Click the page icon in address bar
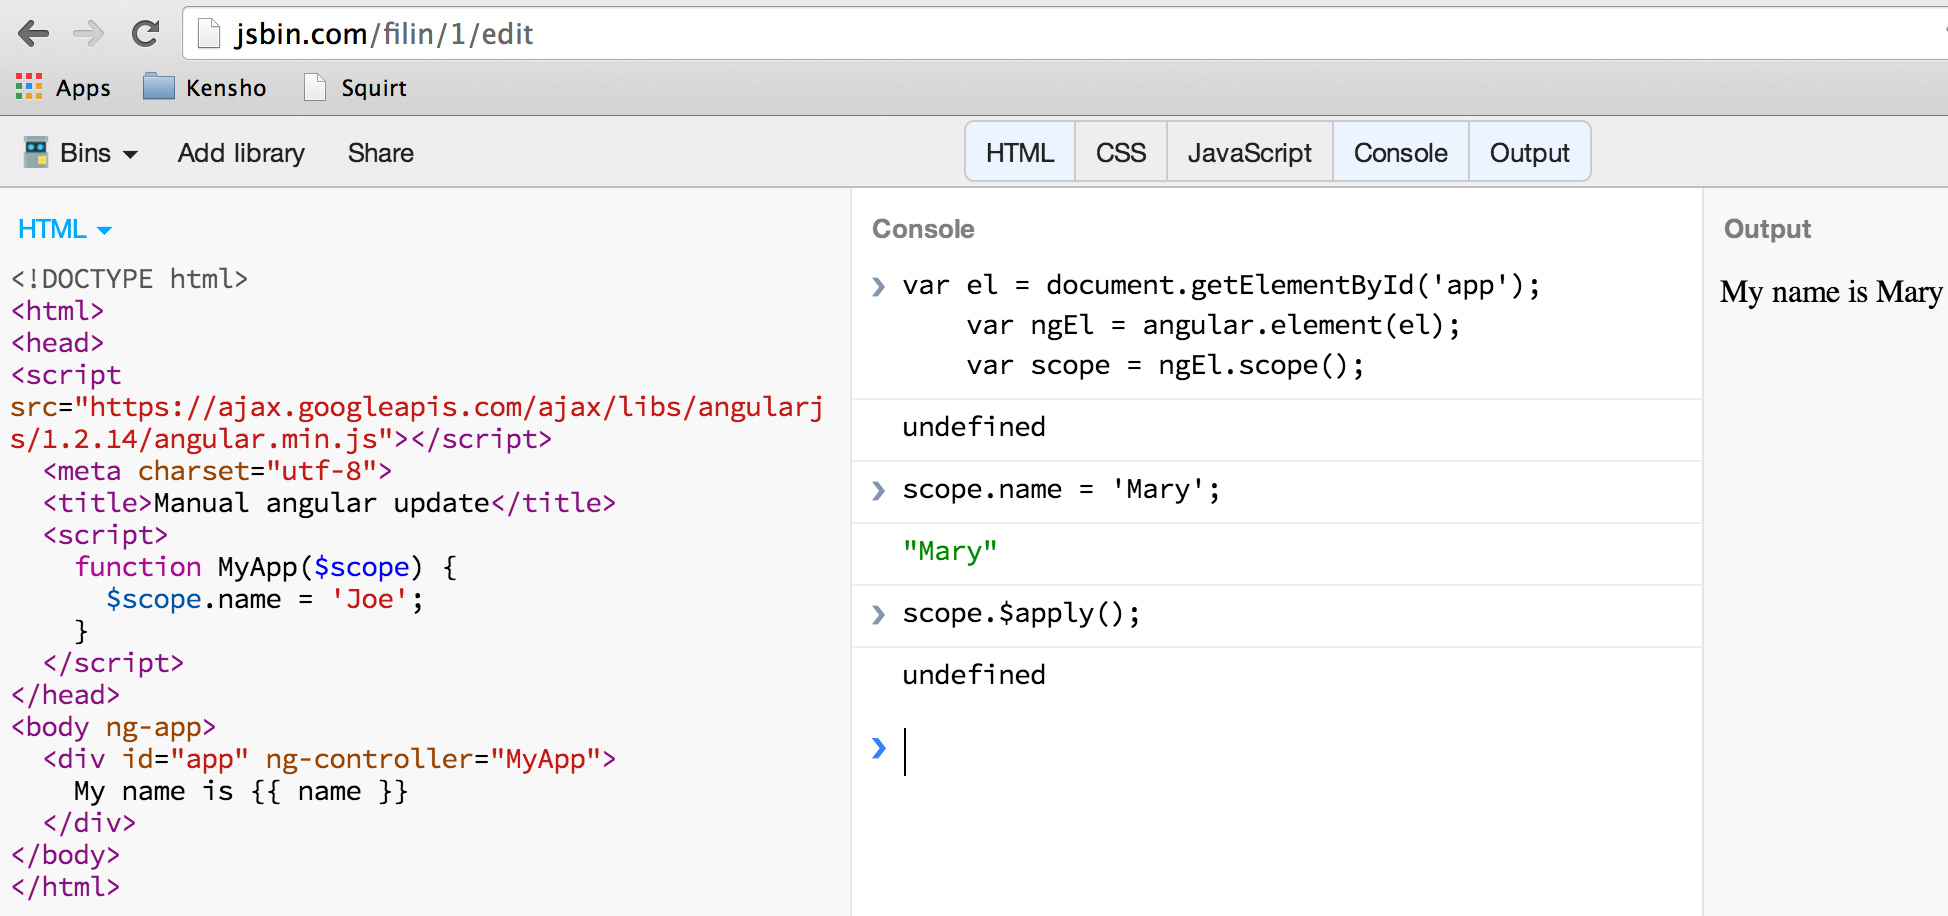 point(209,34)
